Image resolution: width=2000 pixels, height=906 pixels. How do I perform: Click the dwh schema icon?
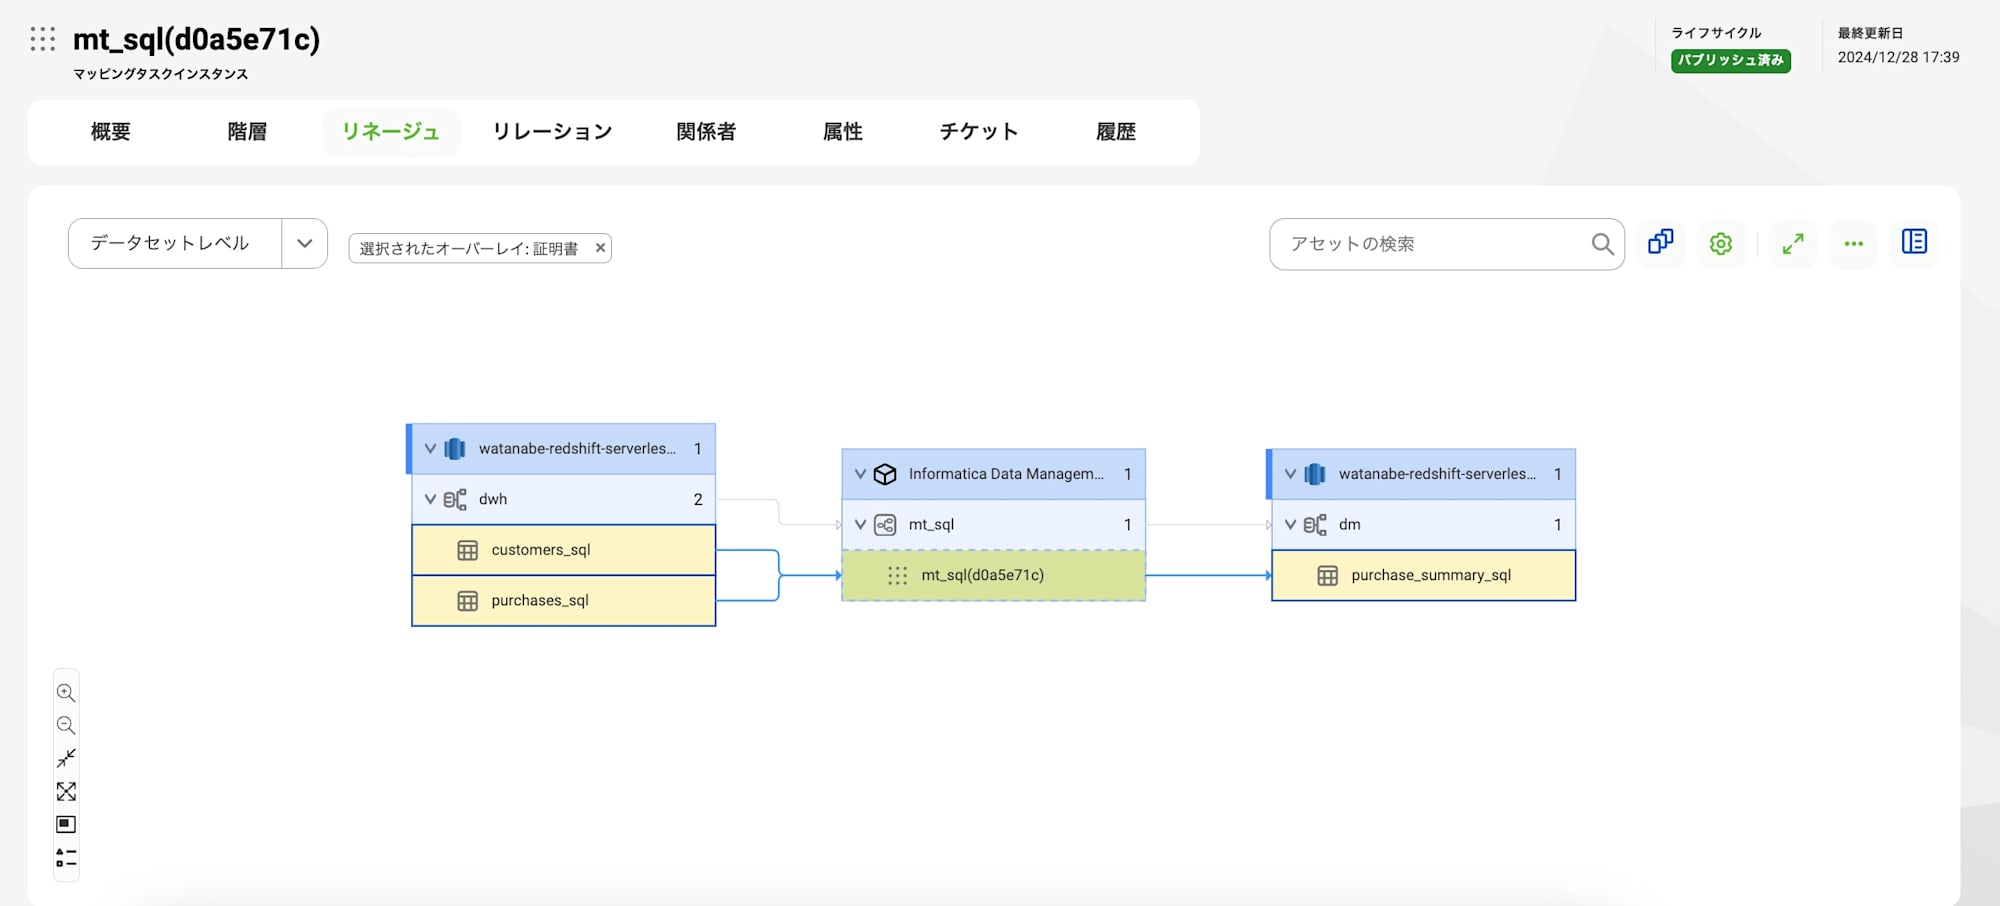pos(455,499)
